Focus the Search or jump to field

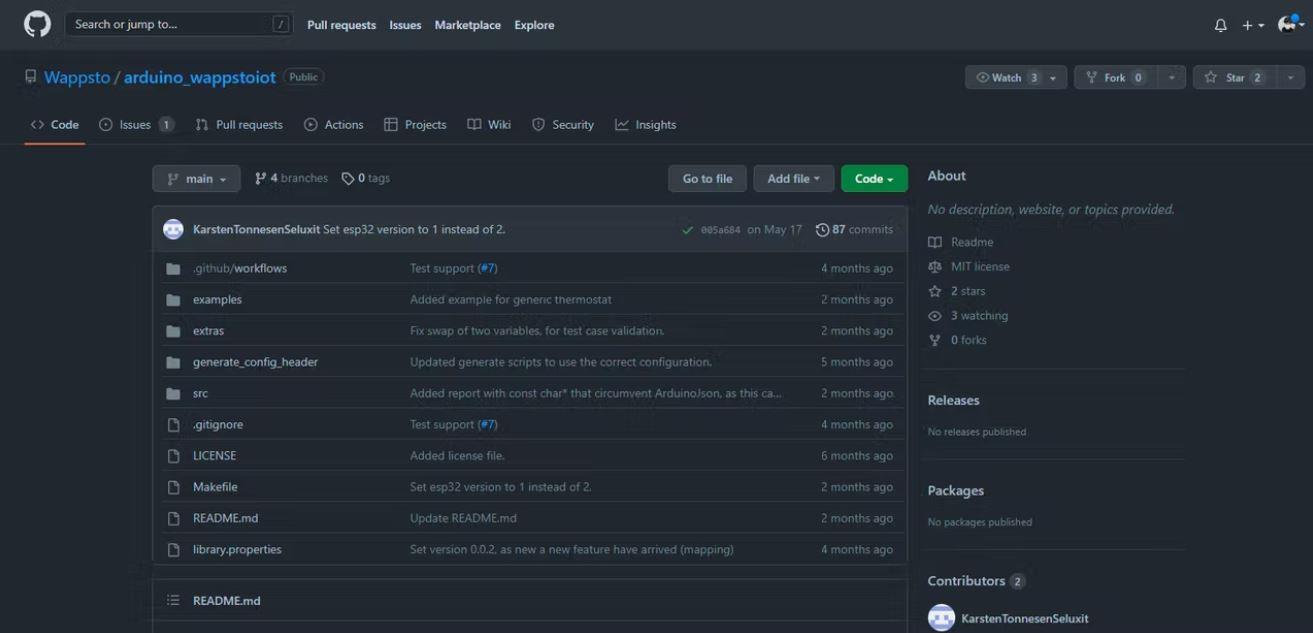coord(179,24)
